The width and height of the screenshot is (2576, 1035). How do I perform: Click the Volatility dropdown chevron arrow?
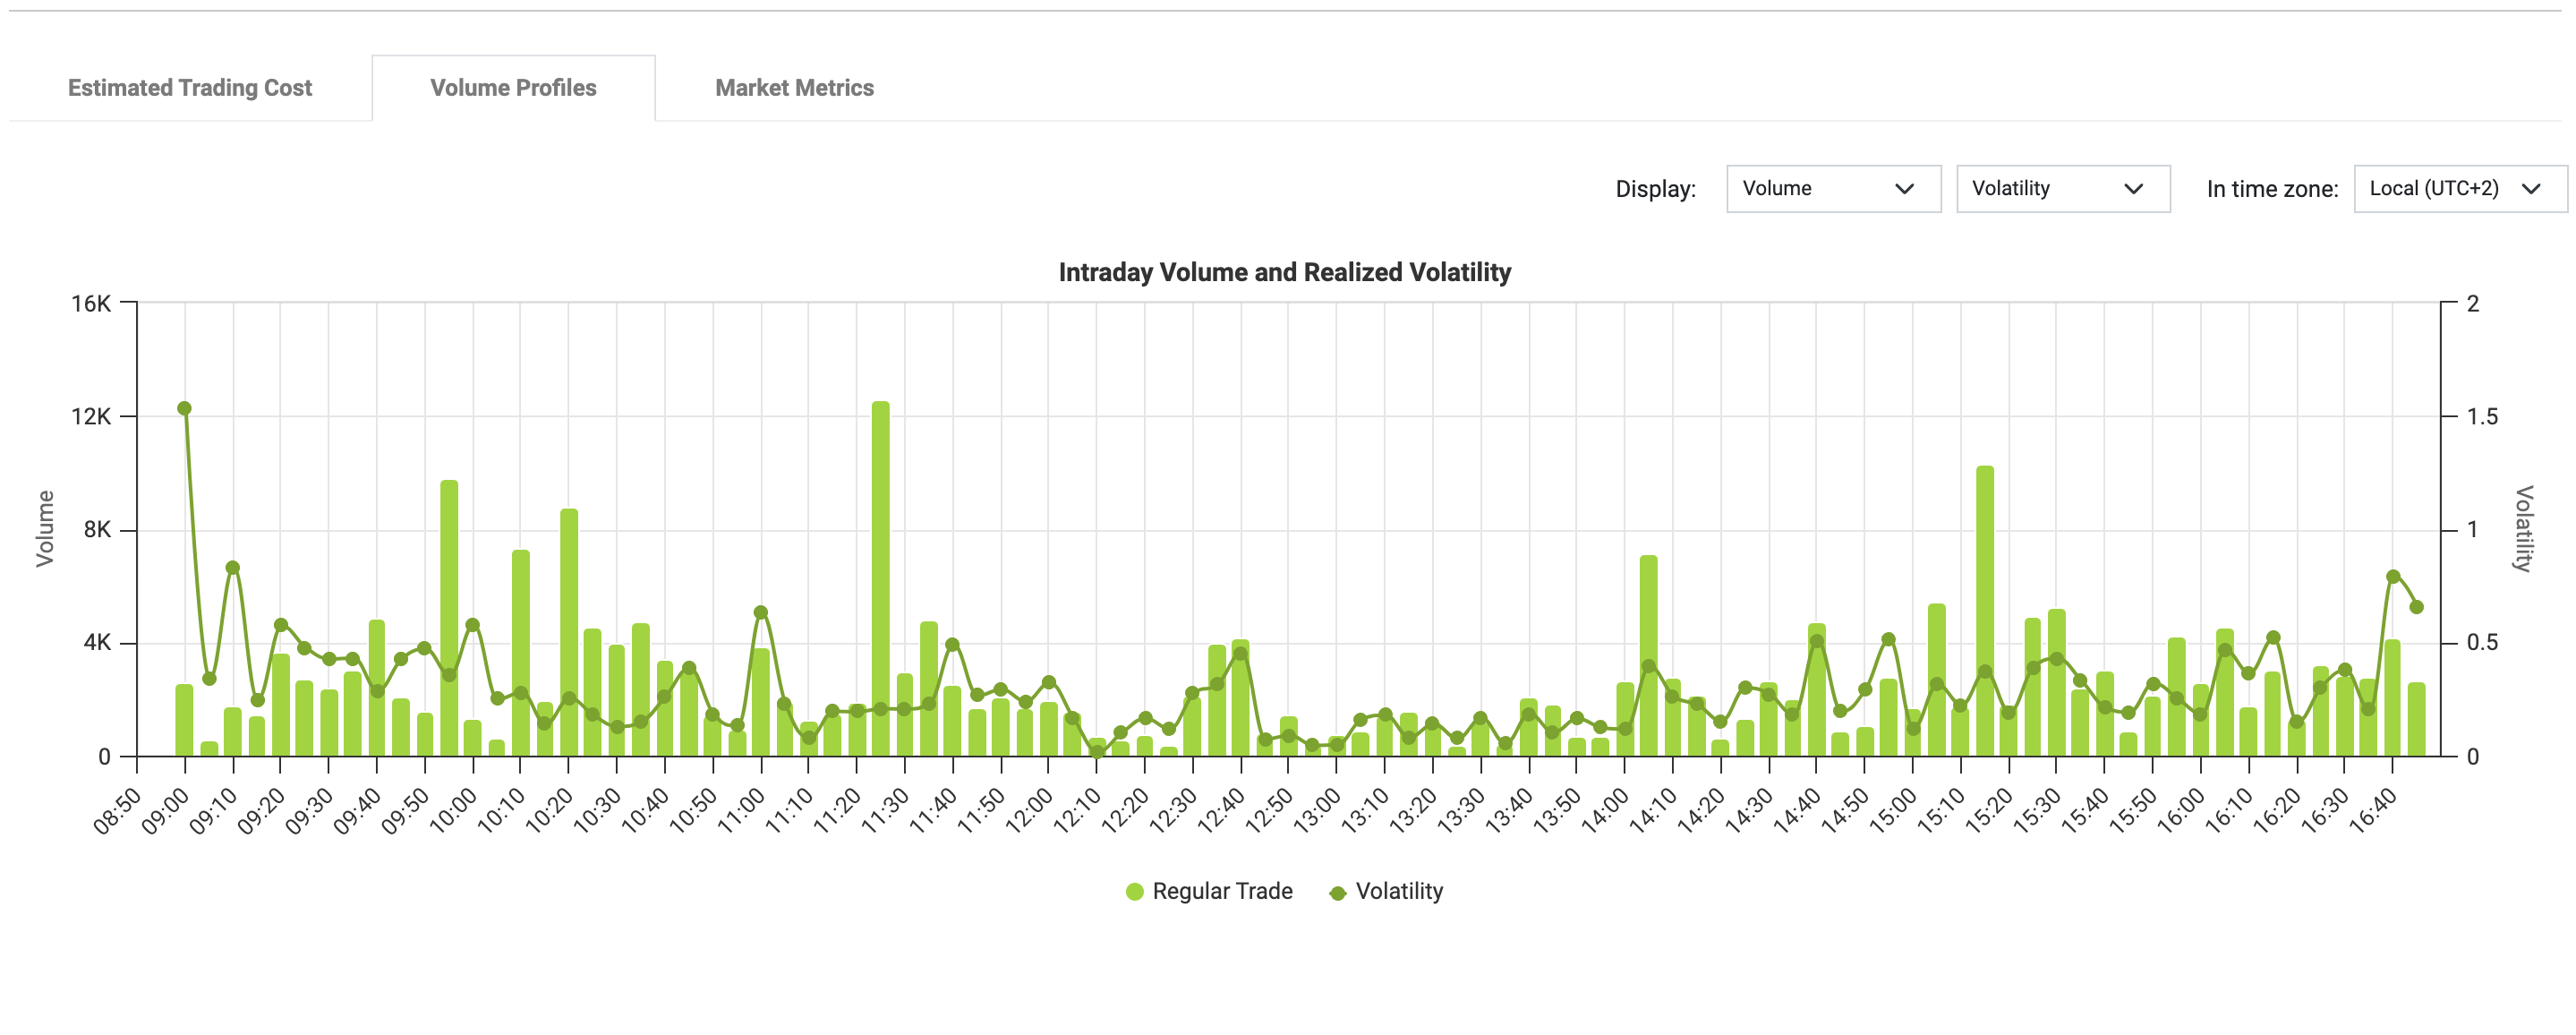(x=2133, y=189)
